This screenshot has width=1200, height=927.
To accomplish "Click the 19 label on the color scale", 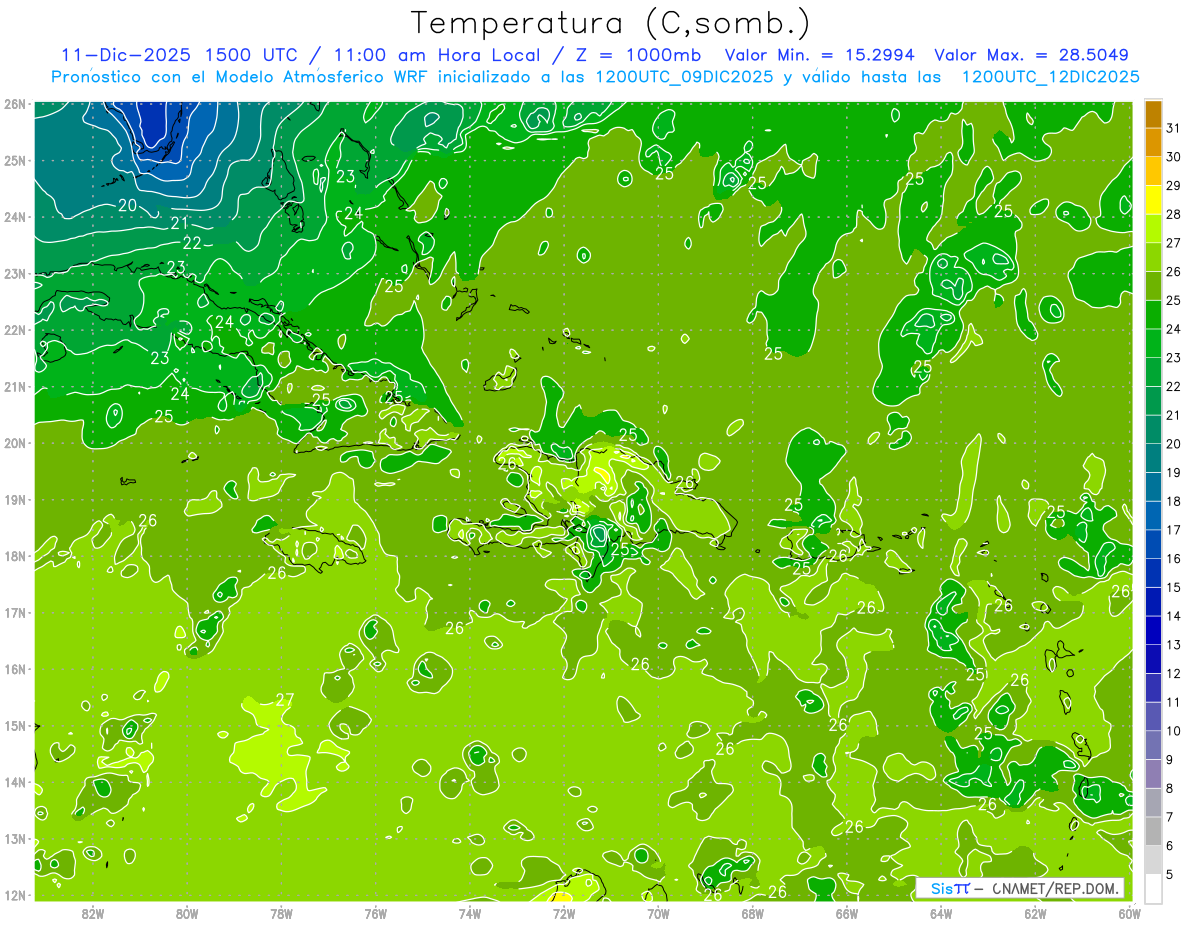I will (x=1174, y=473).
